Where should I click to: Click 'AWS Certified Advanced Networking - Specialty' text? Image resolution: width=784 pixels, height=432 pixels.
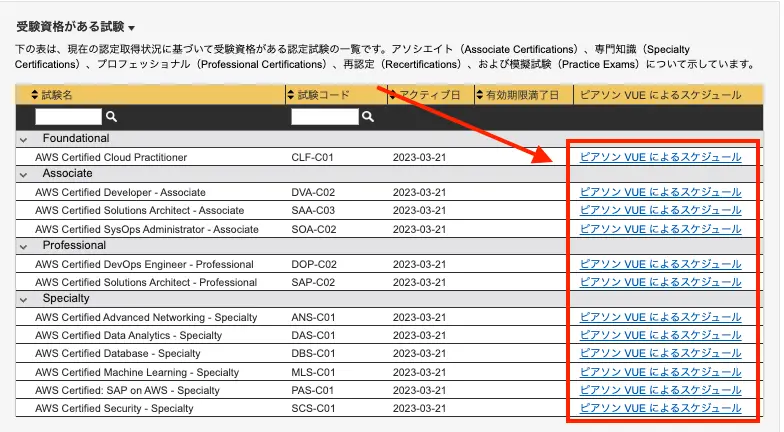pos(146,317)
